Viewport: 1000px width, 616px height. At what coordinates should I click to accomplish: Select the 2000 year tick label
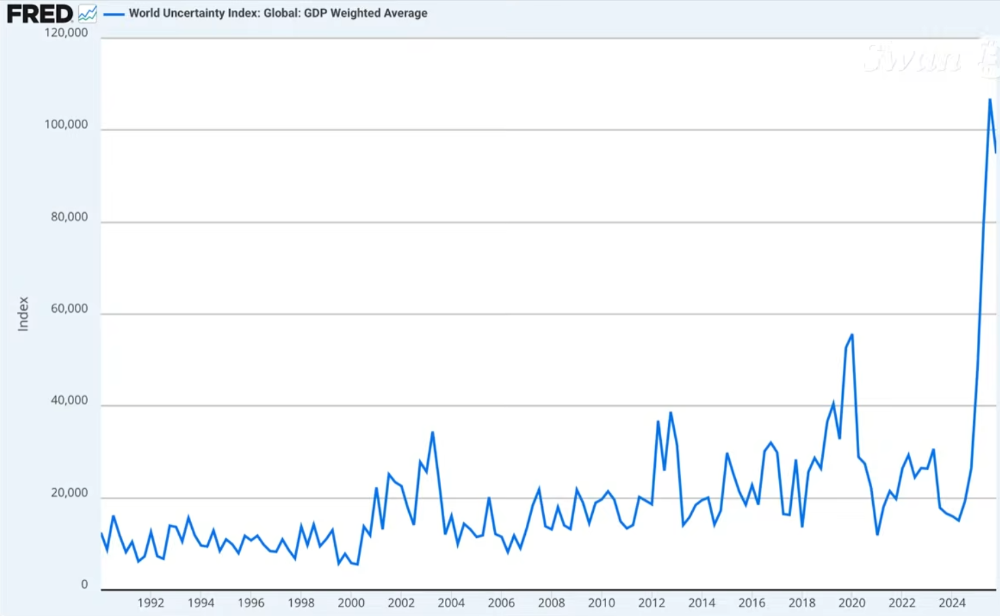(351, 603)
